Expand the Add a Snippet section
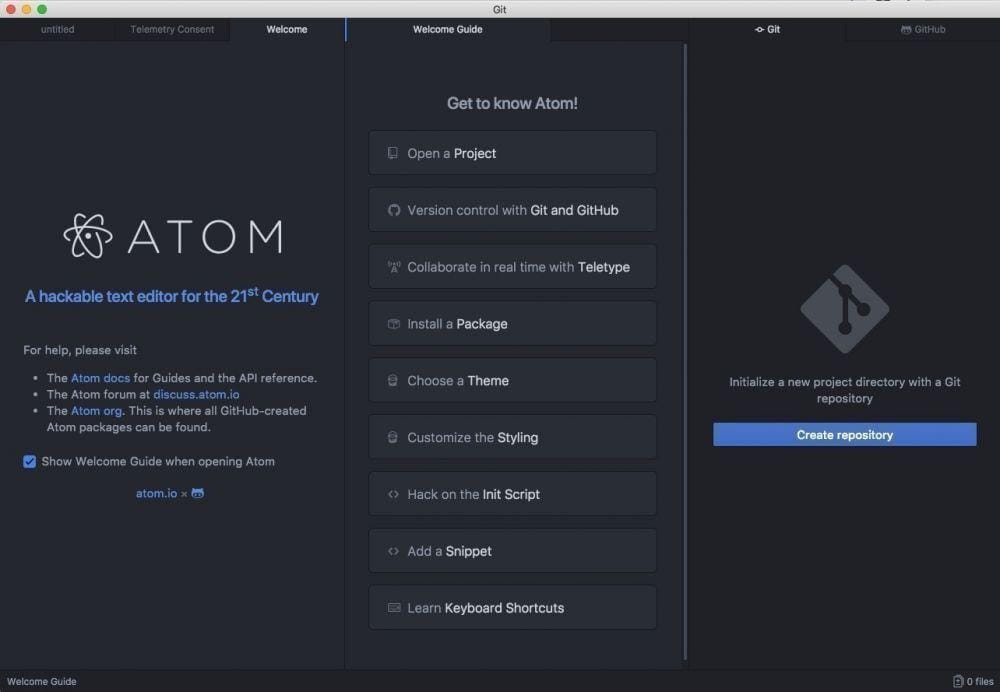Viewport: 1000px width, 692px height. click(x=512, y=550)
